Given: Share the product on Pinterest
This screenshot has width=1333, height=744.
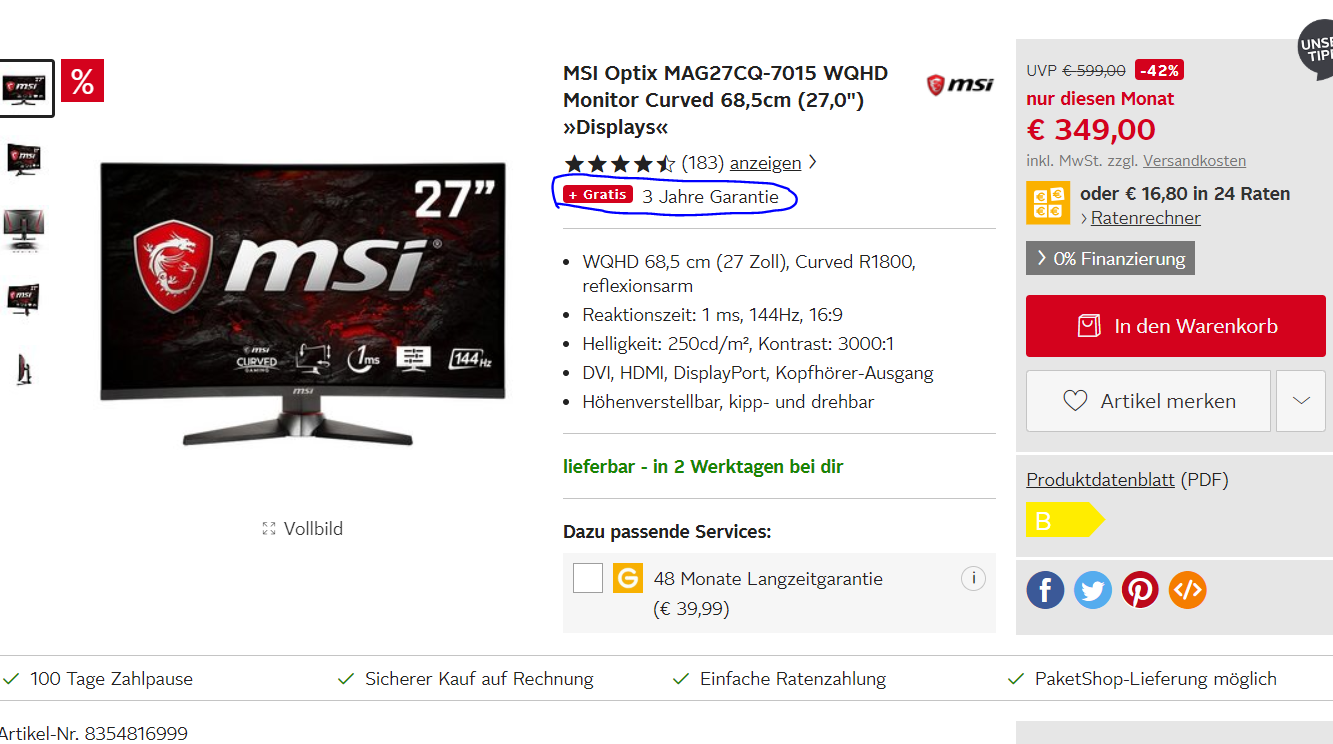Looking at the screenshot, I should pos(1140,590).
